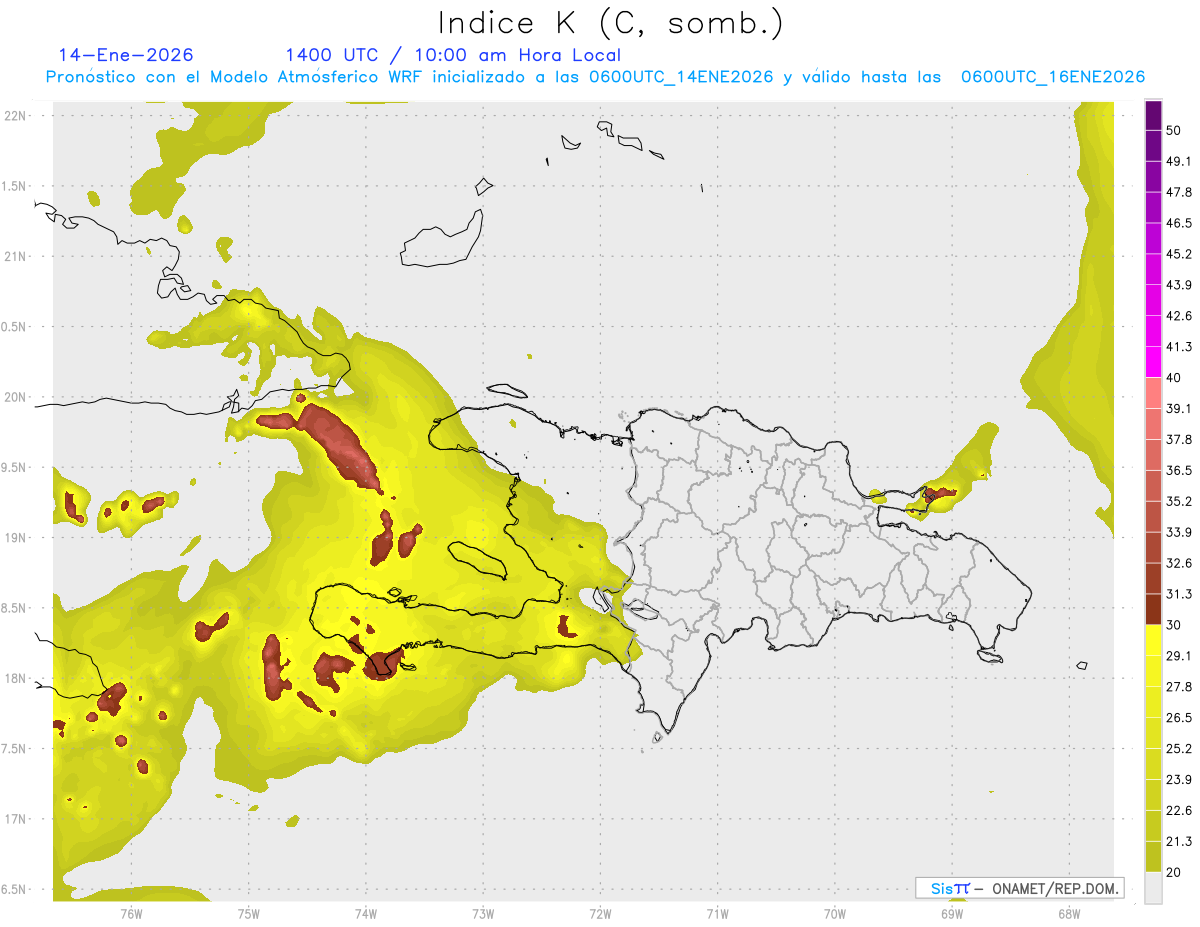The width and height of the screenshot is (1200, 927).
Task: Select the date text "14-Ene-2026"
Action: pos(126,55)
